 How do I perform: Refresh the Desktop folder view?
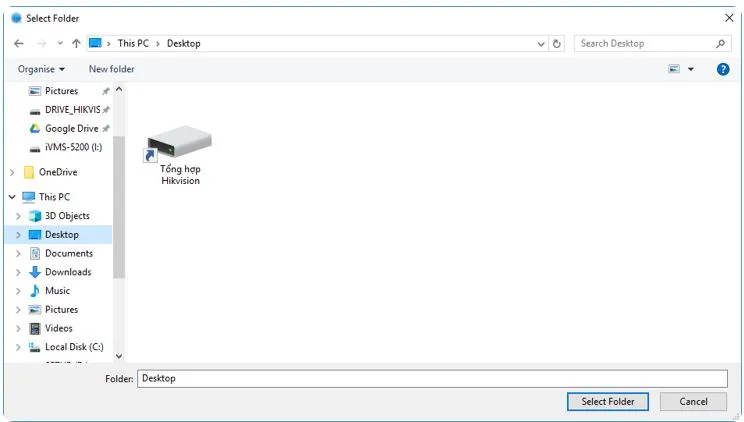(557, 44)
